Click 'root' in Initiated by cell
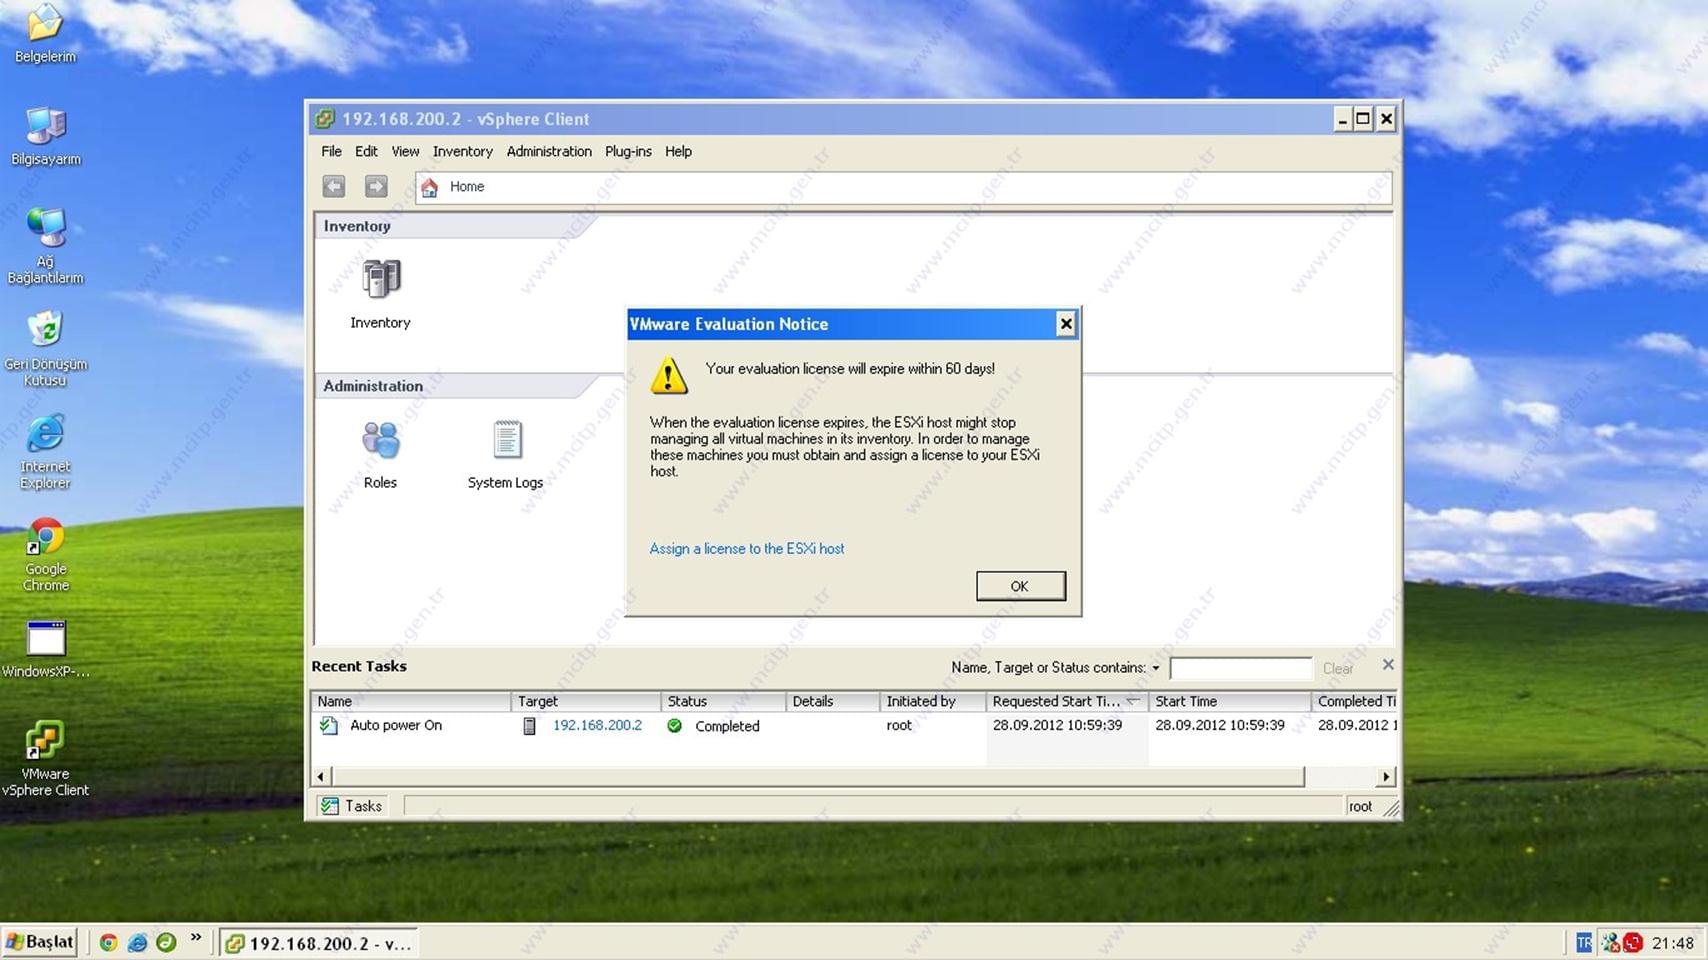 (899, 726)
